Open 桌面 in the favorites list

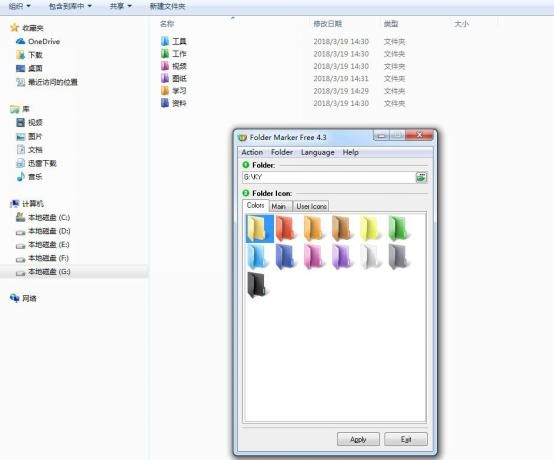coord(30,68)
